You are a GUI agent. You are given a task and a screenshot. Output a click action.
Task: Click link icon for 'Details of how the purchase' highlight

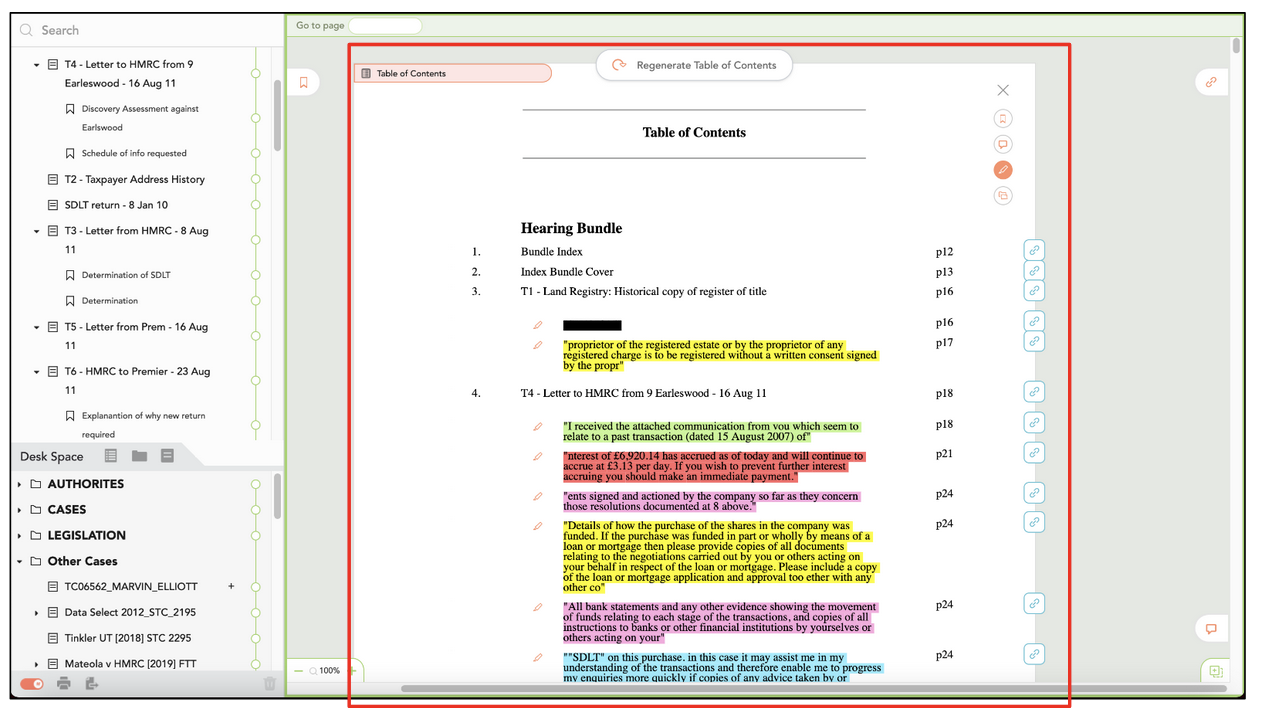pos(1034,522)
